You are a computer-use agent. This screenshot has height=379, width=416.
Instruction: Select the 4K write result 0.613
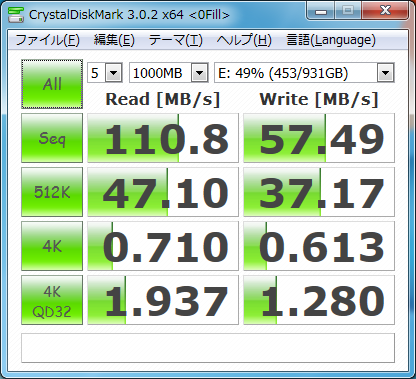click(x=319, y=246)
